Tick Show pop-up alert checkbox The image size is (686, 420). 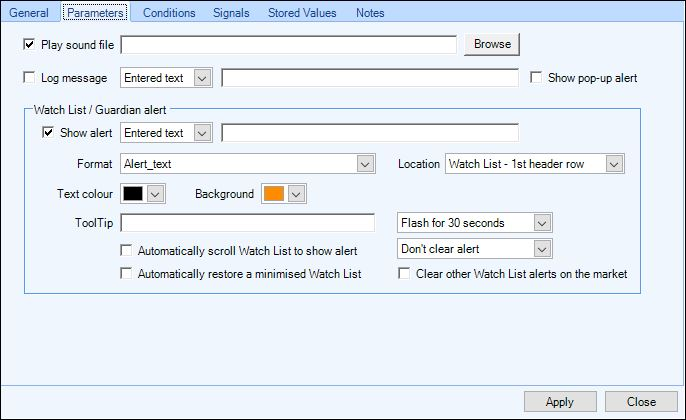pyautogui.click(x=536, y=77)
